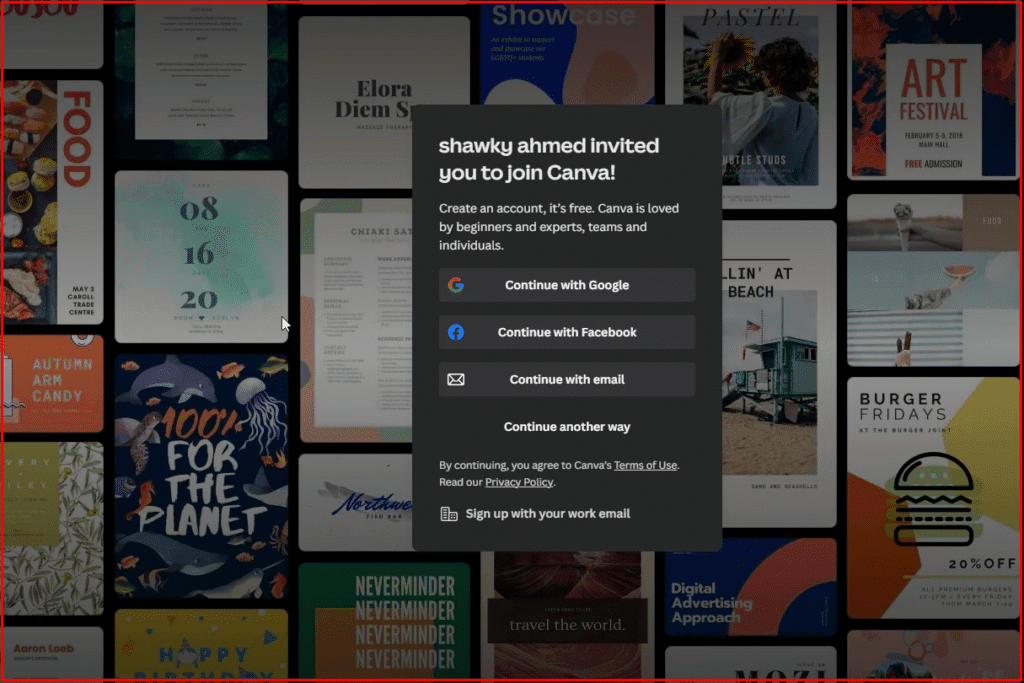
Task: Click the 100% For The Planet poster
Action: pos(201,475)
